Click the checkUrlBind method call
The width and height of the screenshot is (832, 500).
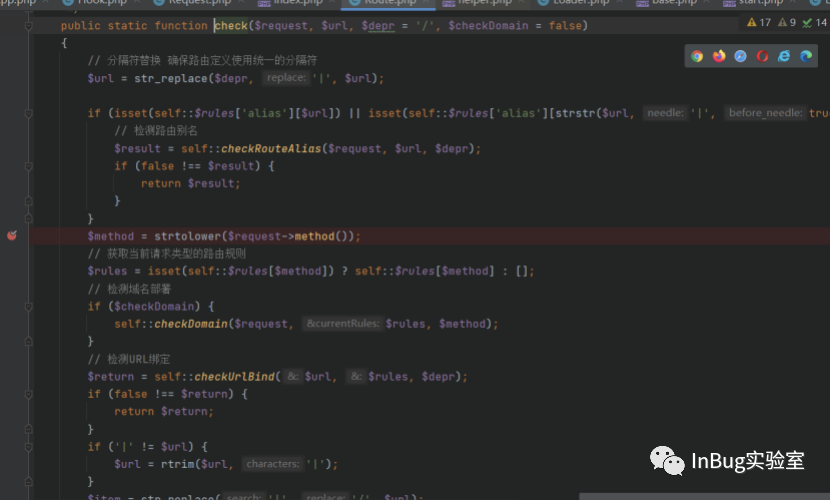[x=235, y=376]
